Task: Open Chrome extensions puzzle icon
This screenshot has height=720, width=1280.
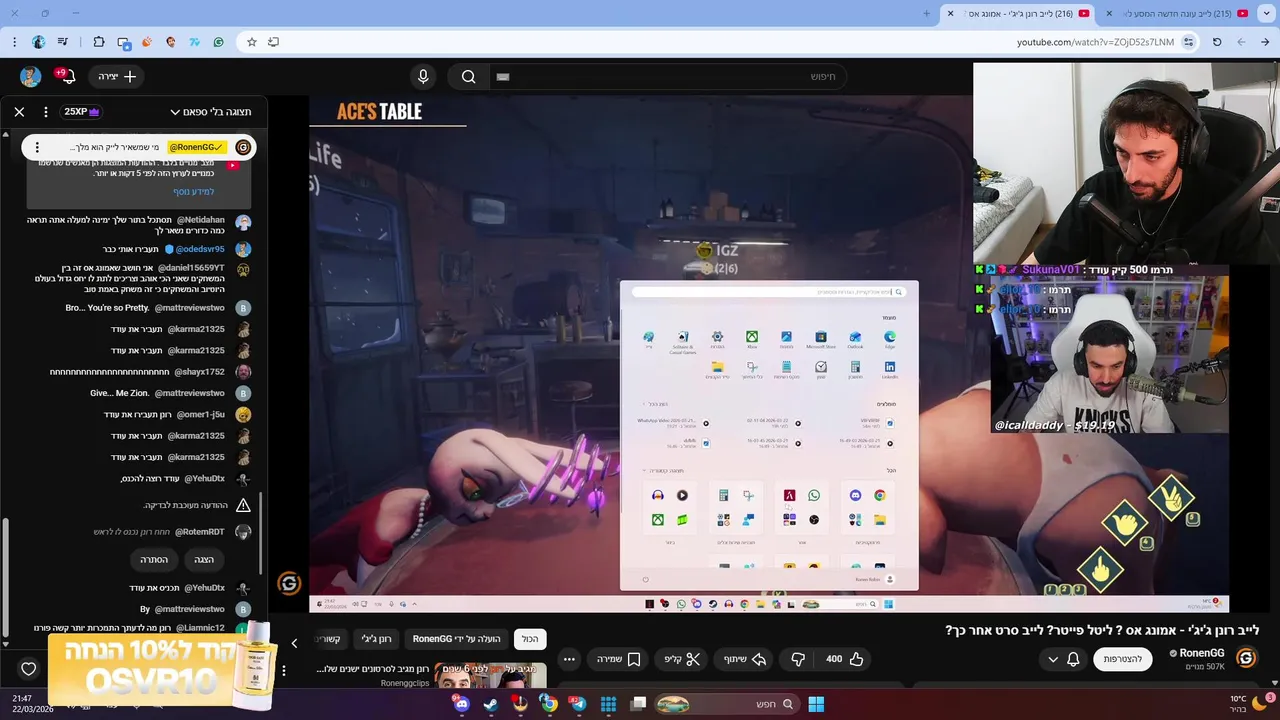Action: click(98, 42)
